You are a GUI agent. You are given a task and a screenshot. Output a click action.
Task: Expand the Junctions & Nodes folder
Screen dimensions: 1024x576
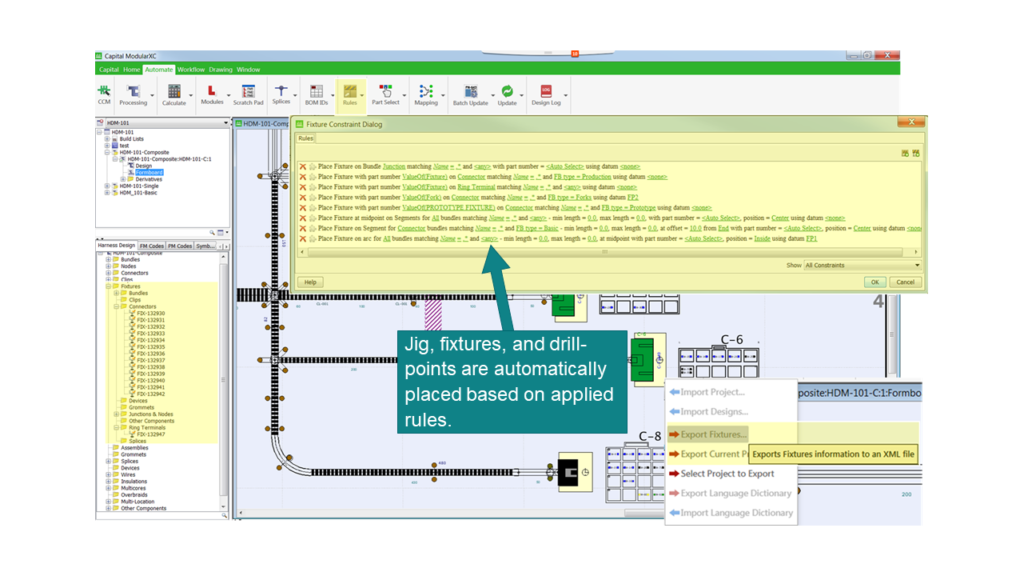click(116, 414)
